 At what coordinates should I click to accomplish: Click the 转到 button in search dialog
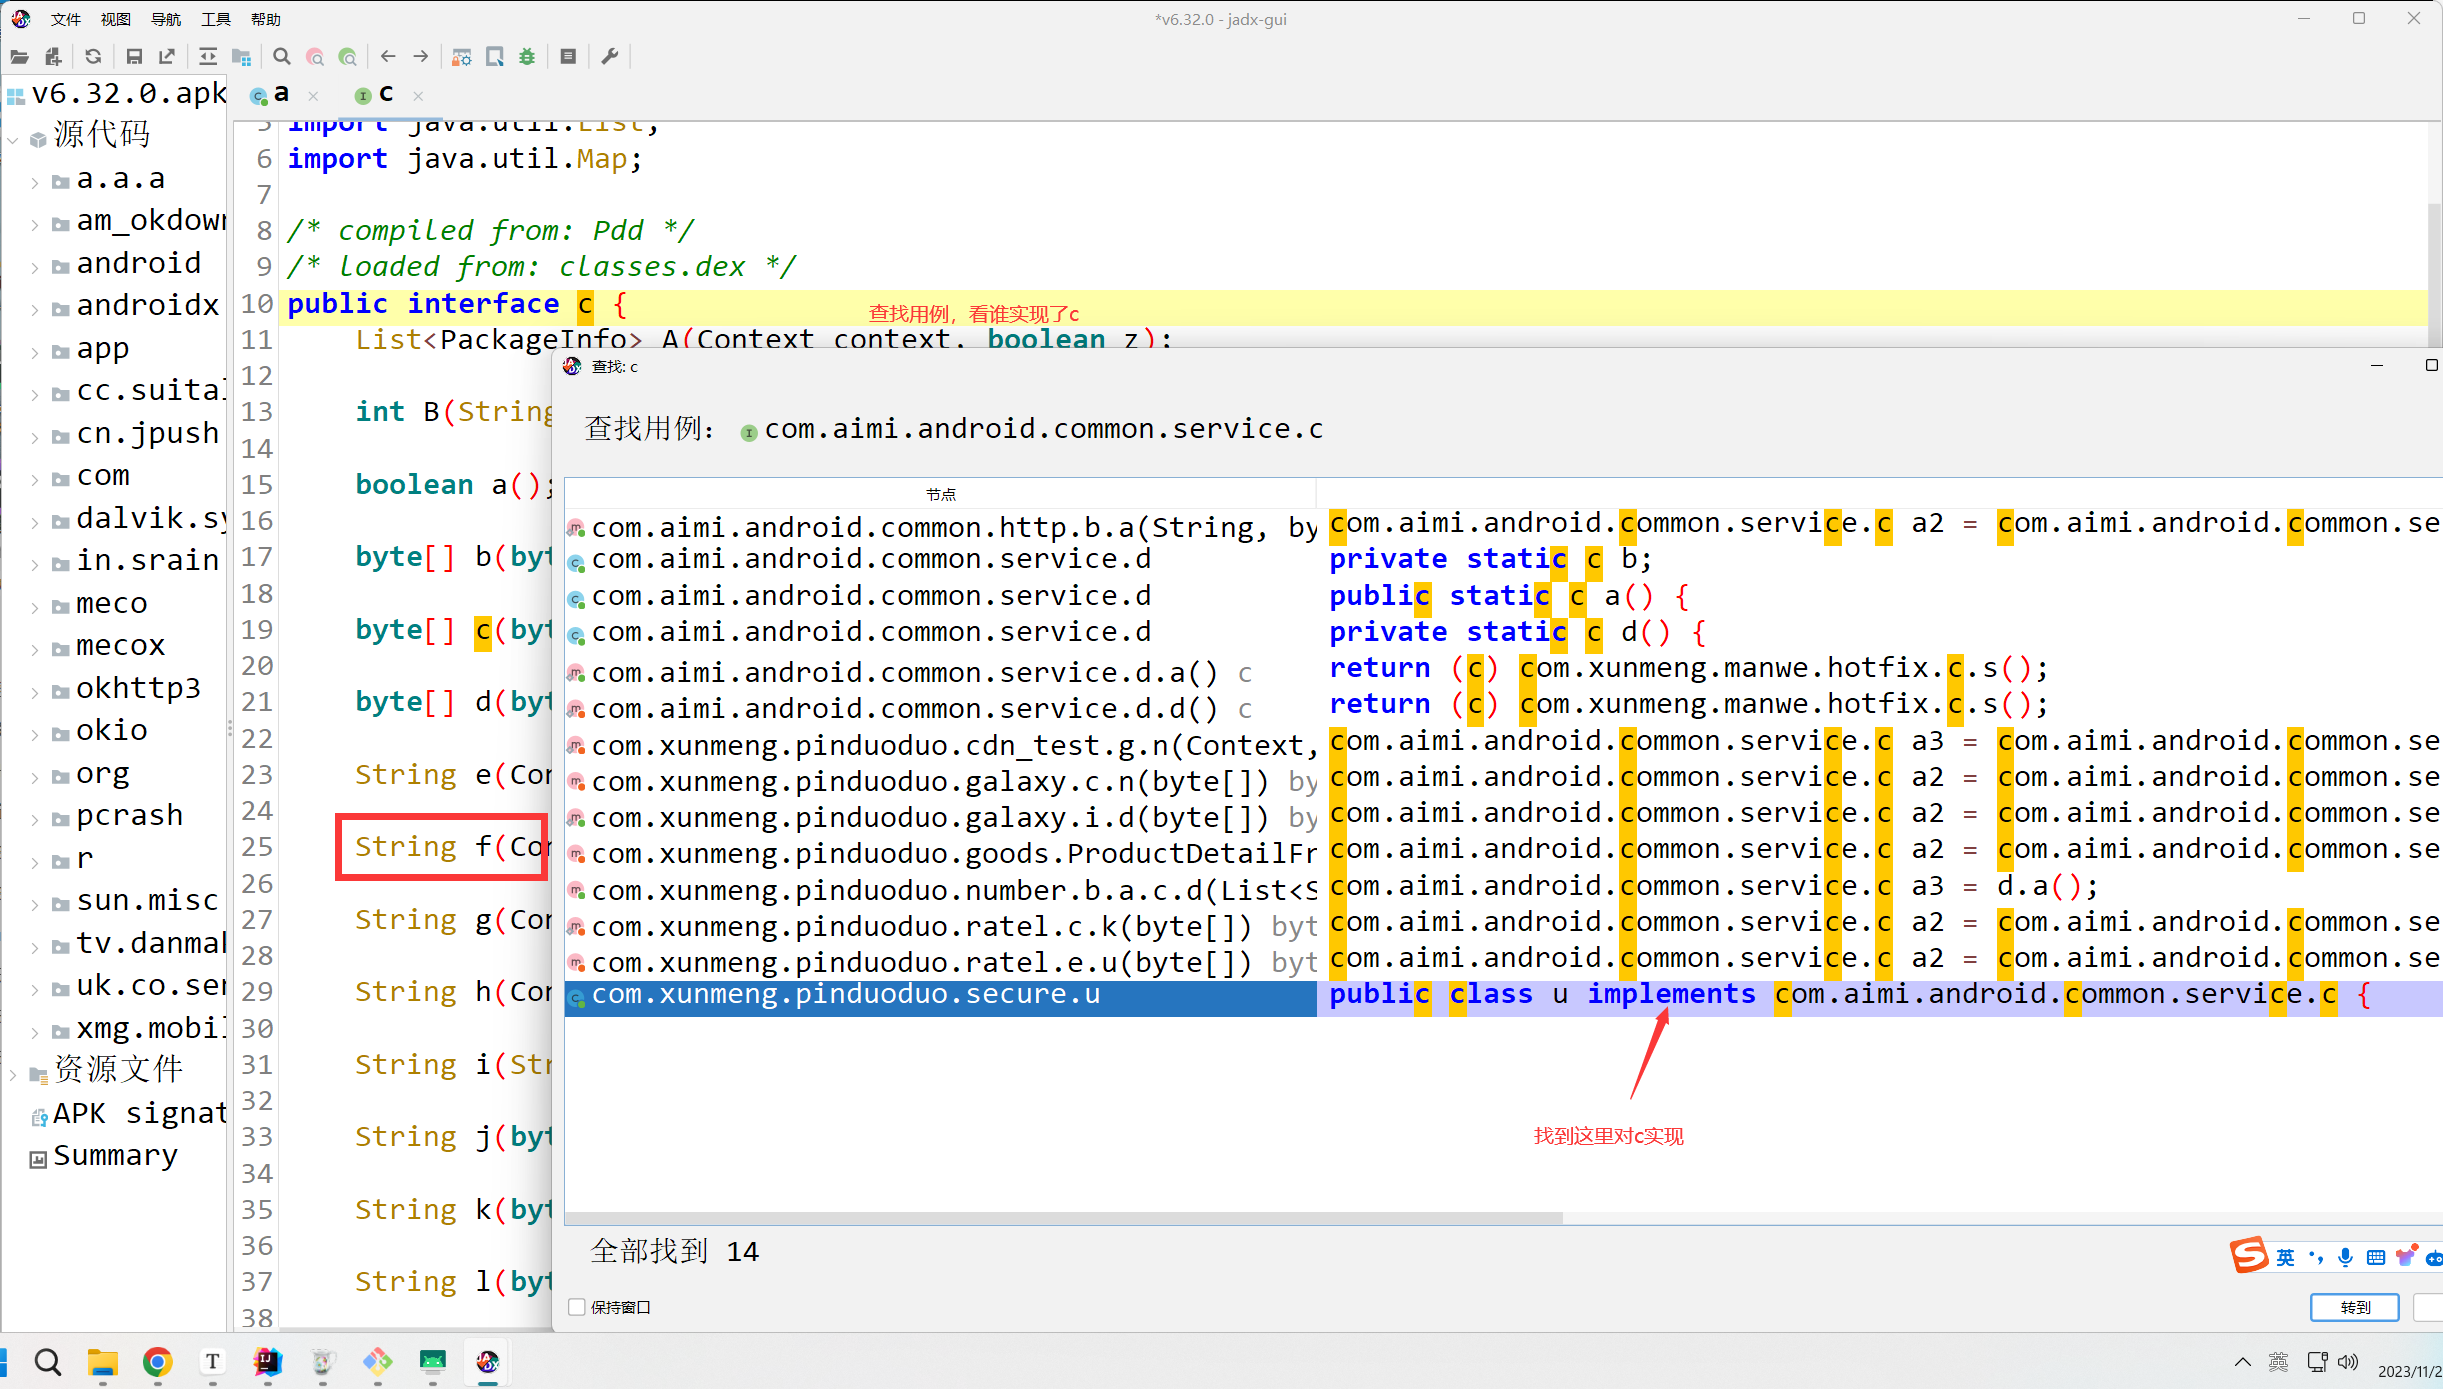coord(2354,1307)
